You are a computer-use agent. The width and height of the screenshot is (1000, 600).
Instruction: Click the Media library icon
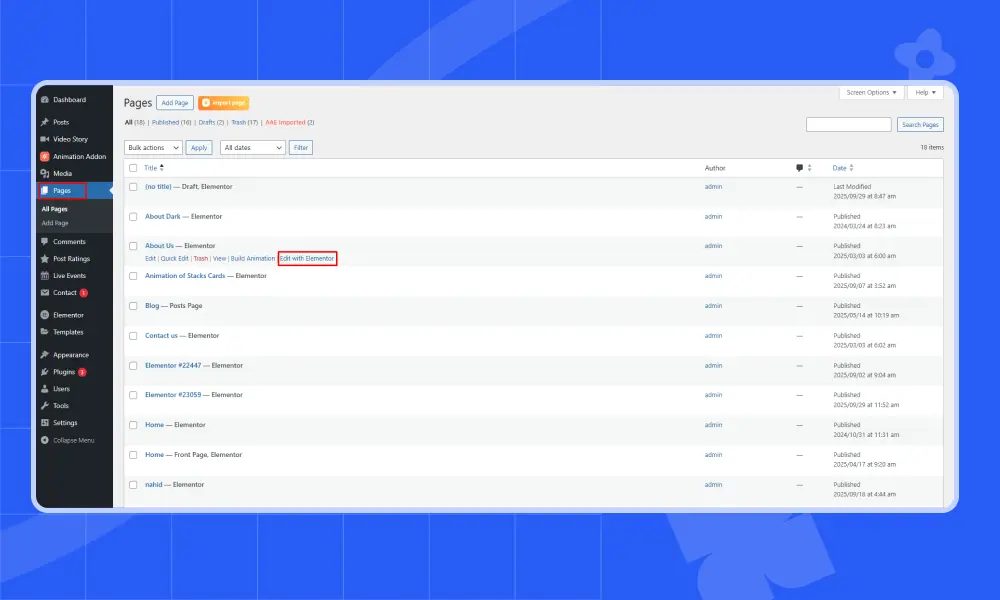click(45, 173)
